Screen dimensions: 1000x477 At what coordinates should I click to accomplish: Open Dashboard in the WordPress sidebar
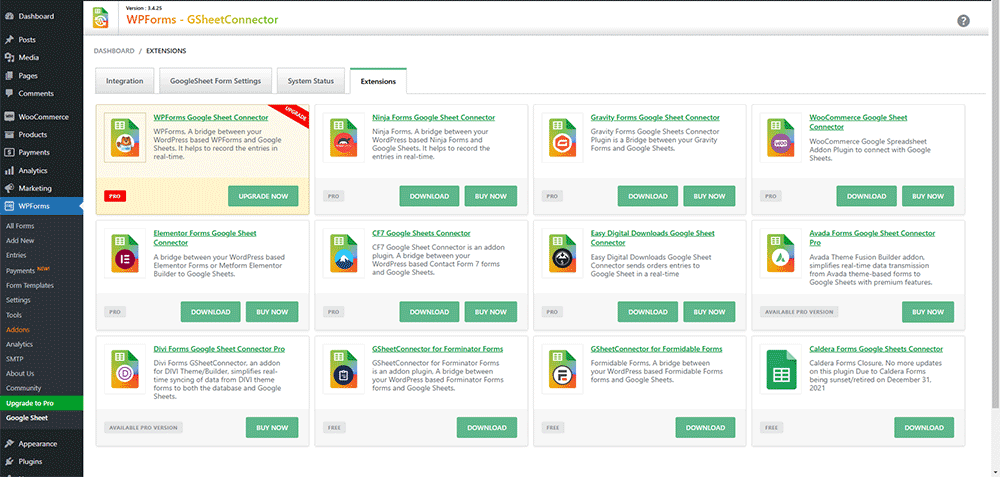(41, 17)
